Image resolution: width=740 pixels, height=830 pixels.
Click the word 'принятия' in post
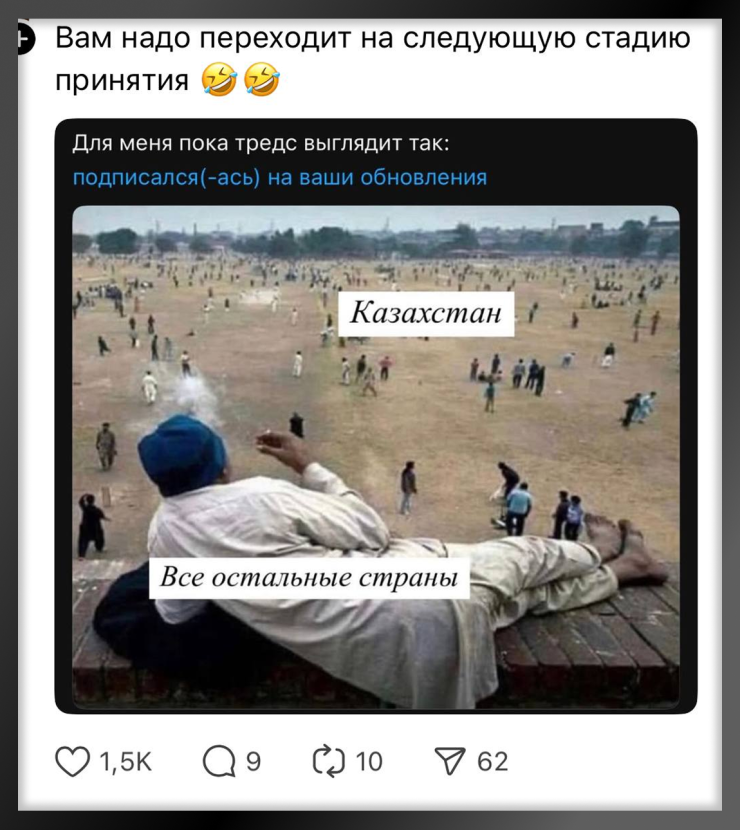[122, 80]
